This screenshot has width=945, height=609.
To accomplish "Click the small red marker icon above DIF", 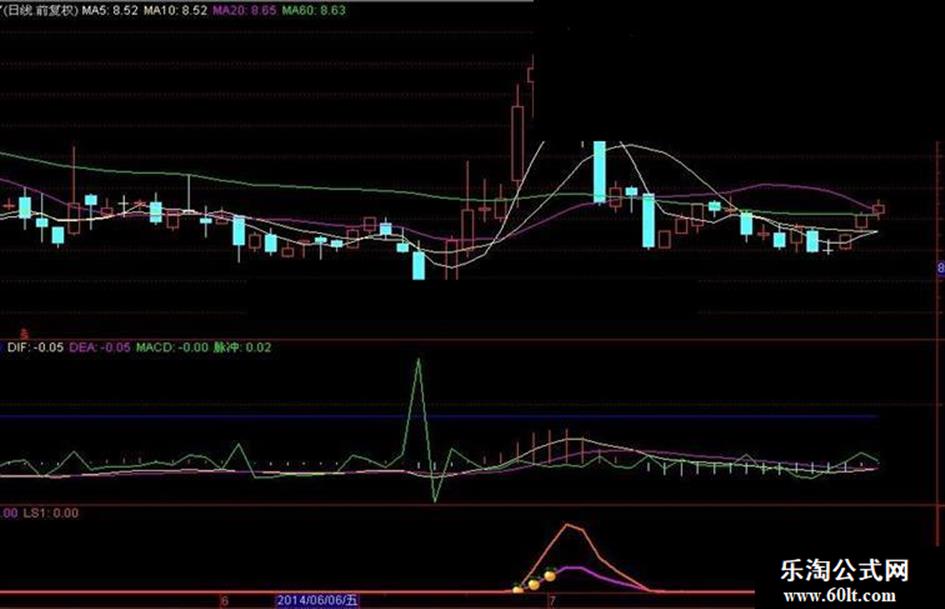I will (25, 333).
